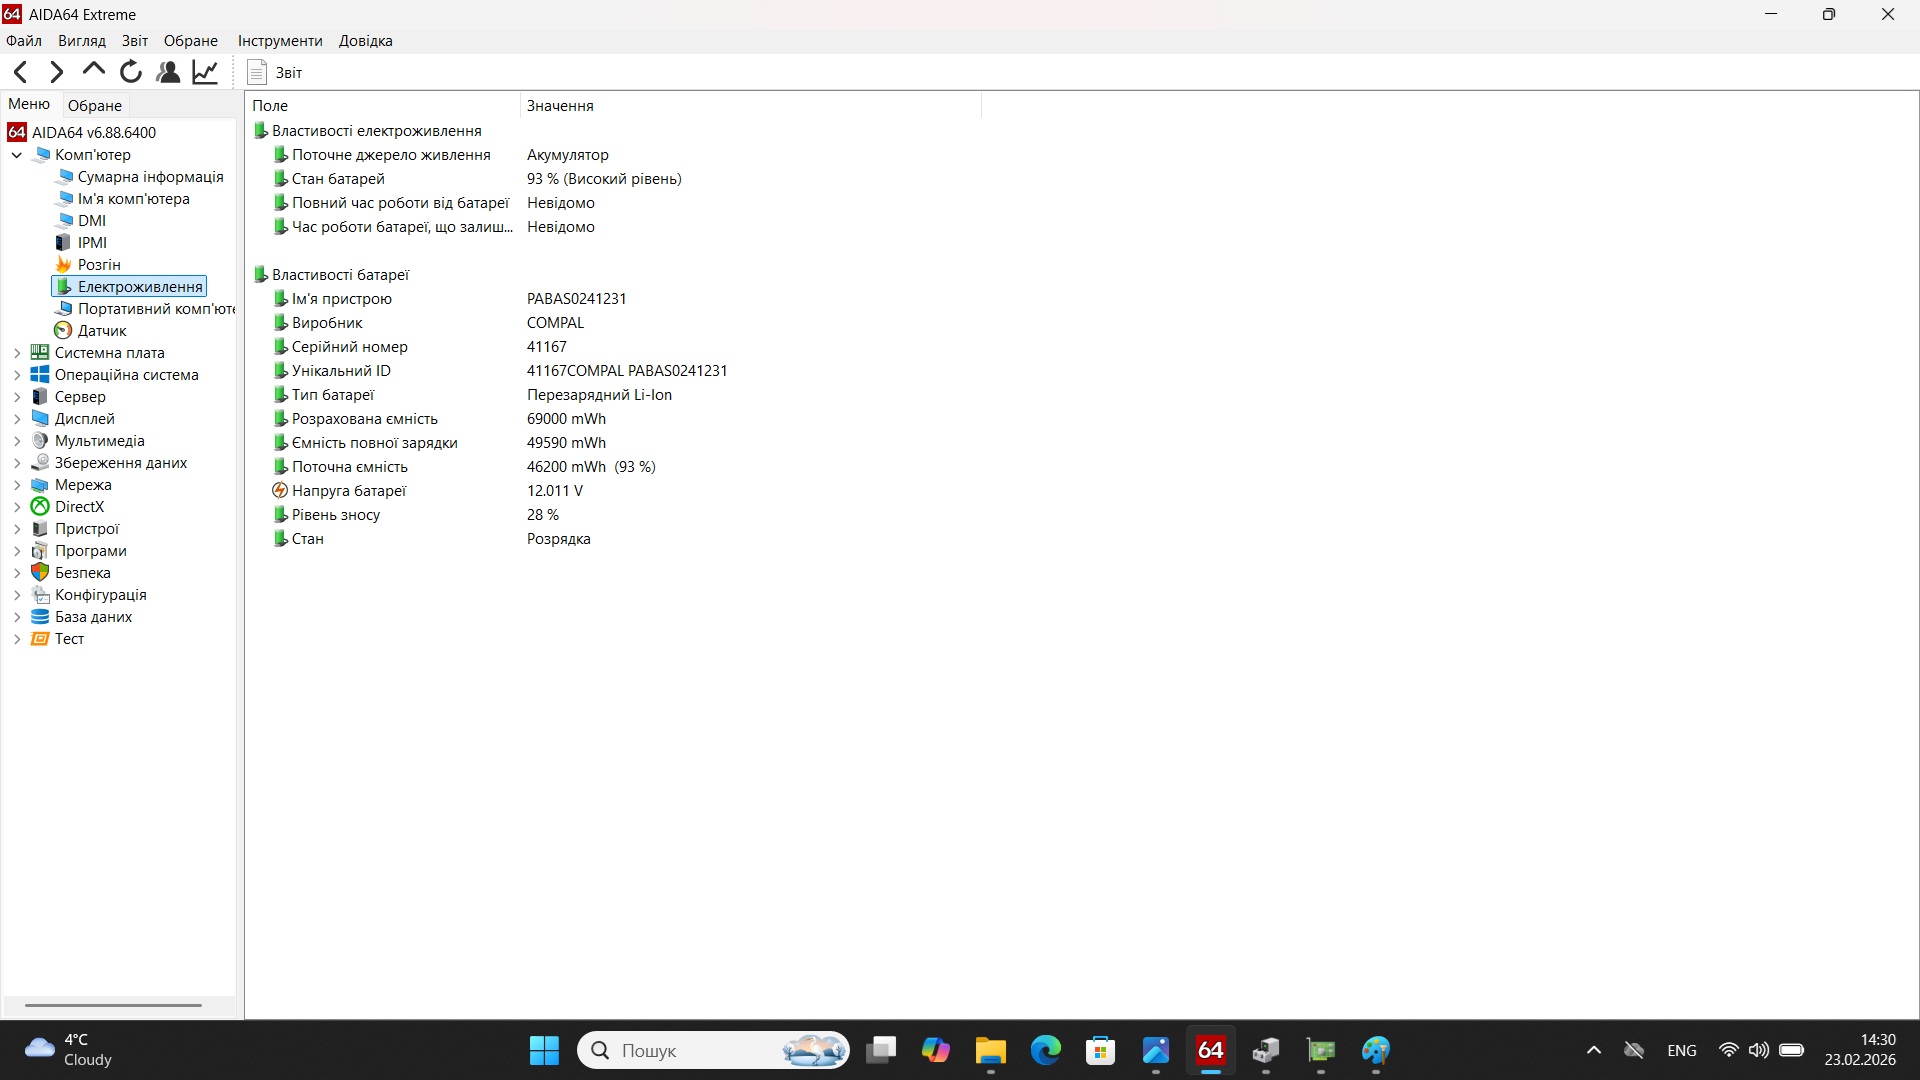Open the Інструменти menu
Viewport: 1920px width, 1080px height.
tap(279, 40)
